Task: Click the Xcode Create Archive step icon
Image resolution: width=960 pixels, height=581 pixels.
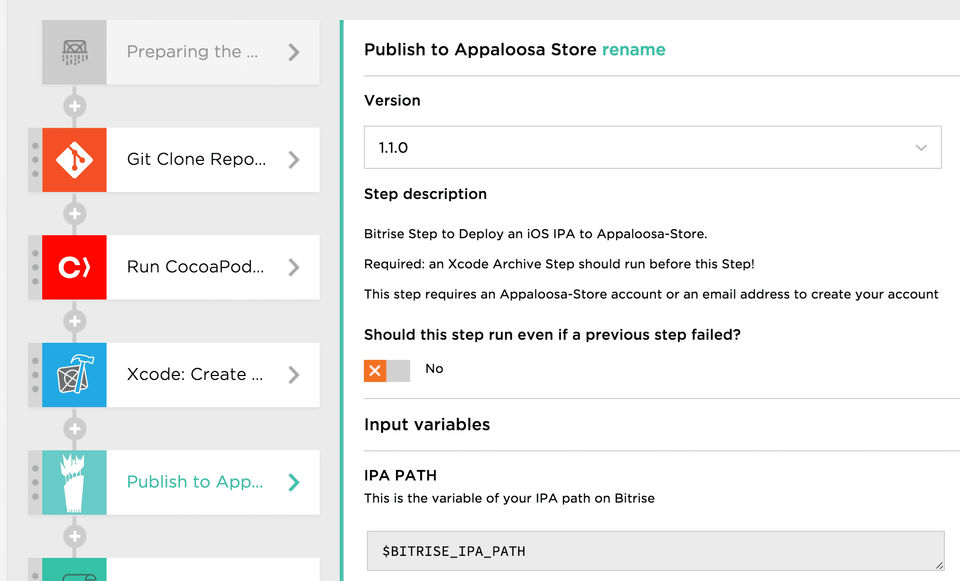Action: click(x=74, y=375)
